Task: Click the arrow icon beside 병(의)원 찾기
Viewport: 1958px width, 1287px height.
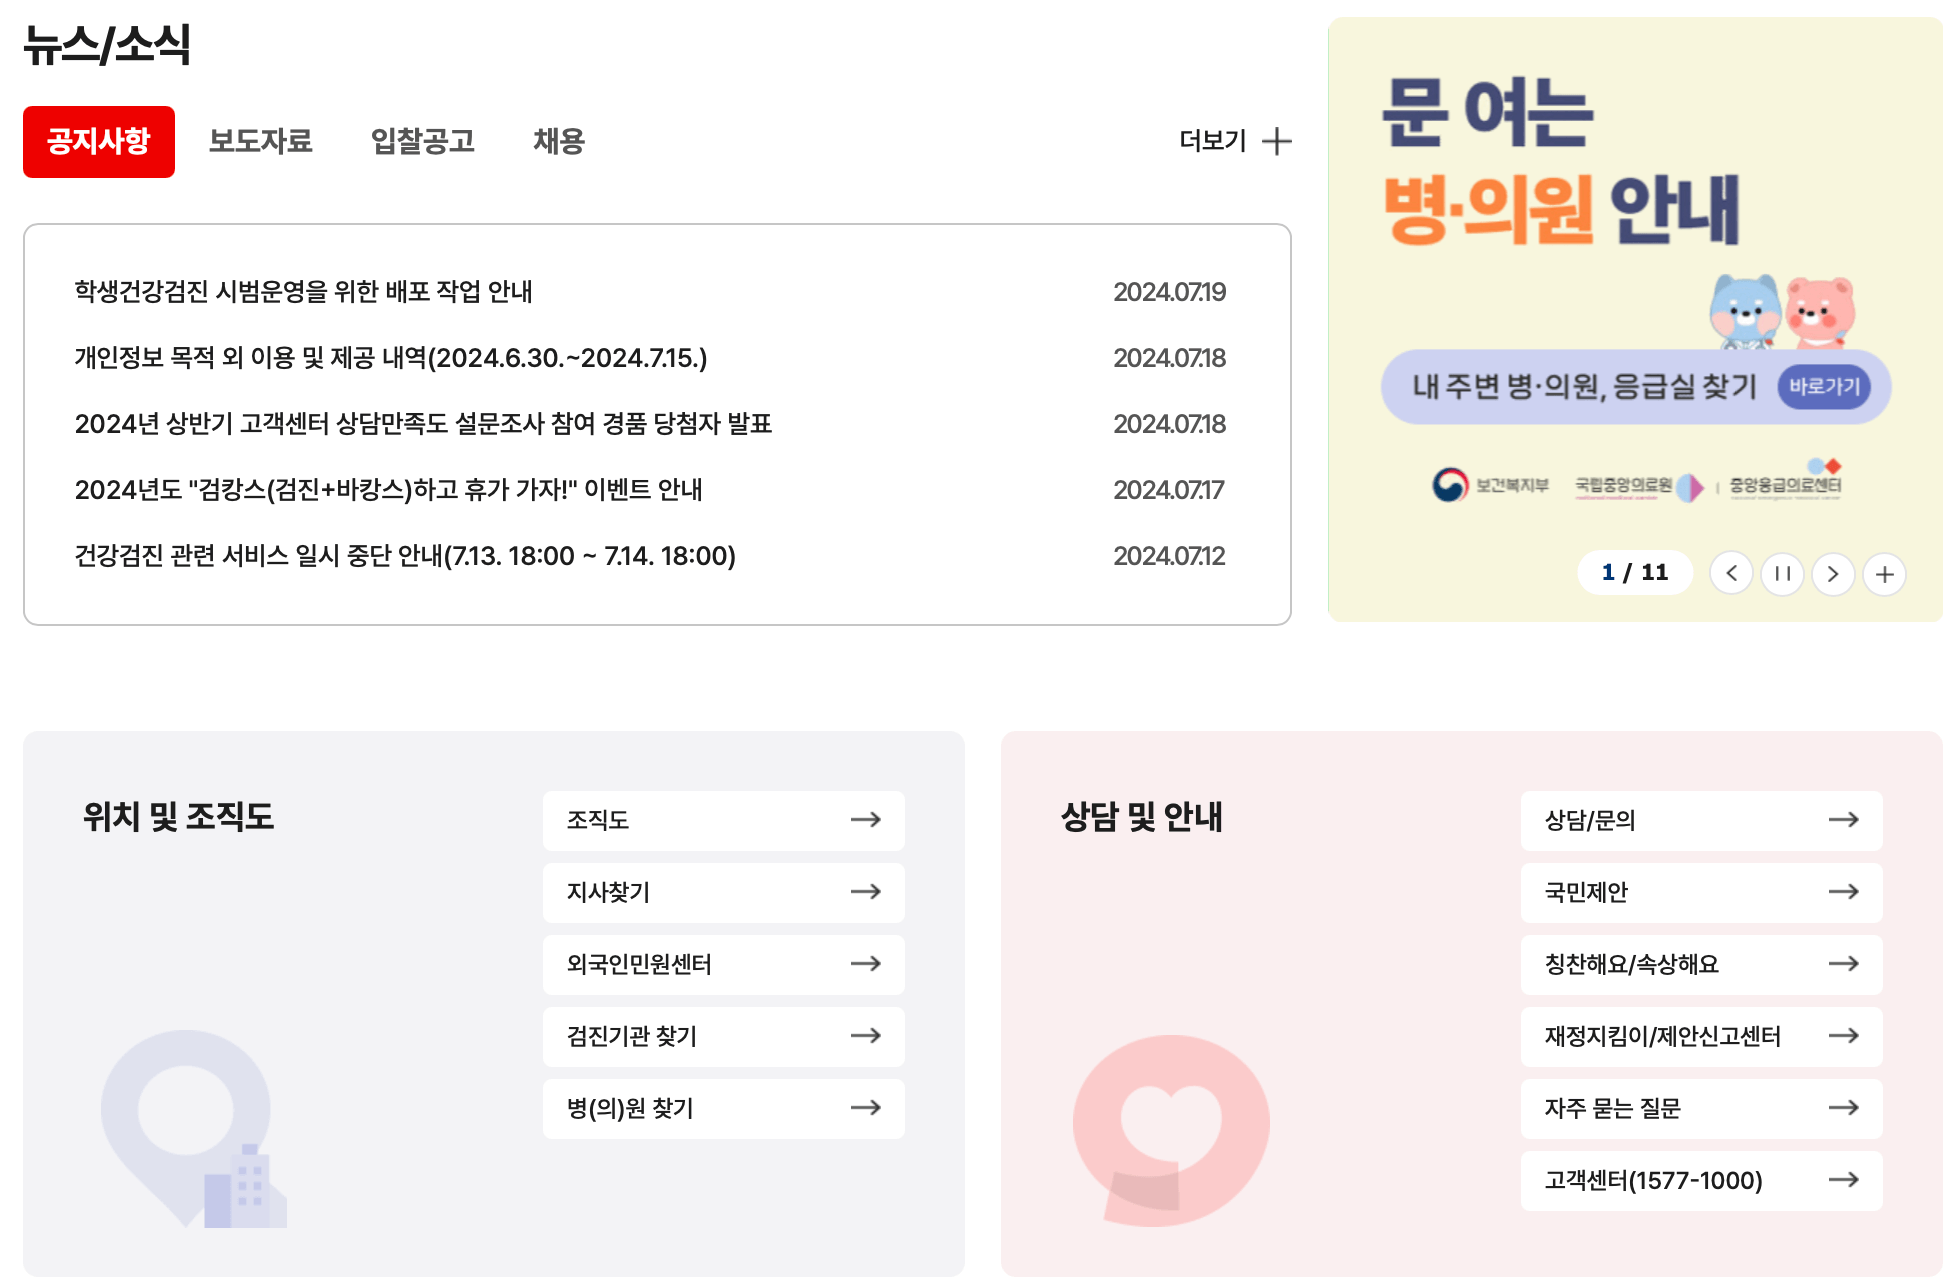Action: pos(866,1108)
